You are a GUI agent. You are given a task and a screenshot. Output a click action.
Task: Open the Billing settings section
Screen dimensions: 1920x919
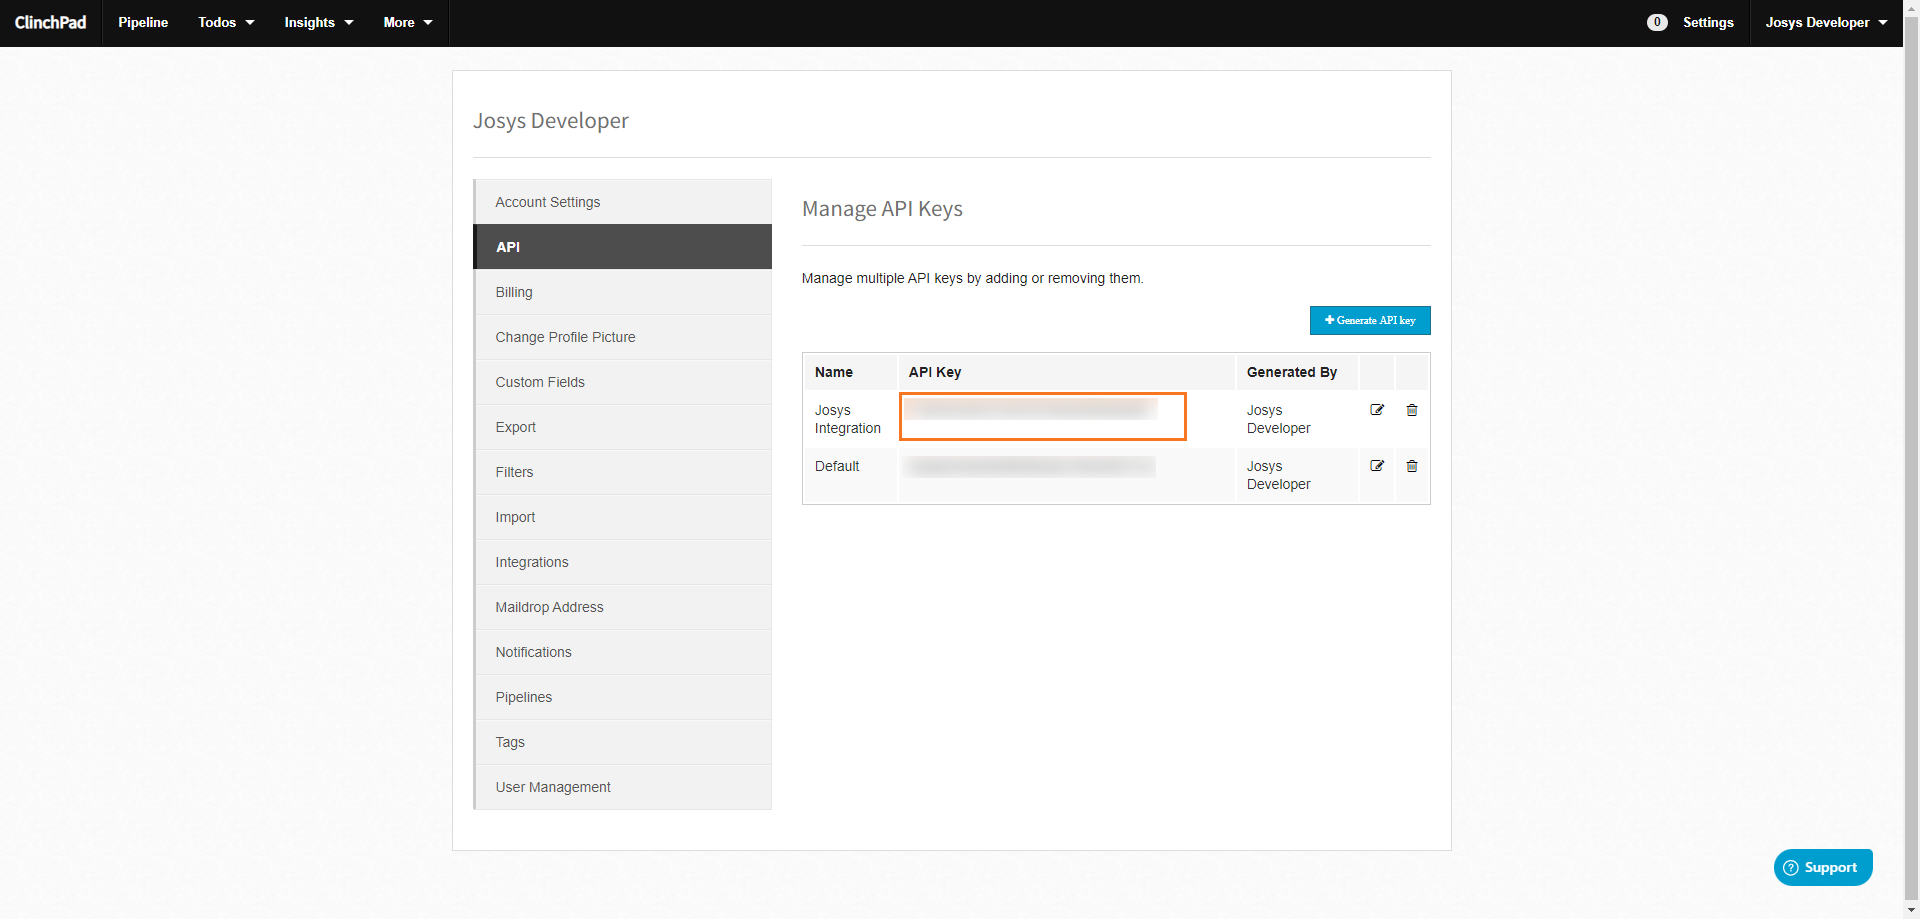(x=623, y=292)
